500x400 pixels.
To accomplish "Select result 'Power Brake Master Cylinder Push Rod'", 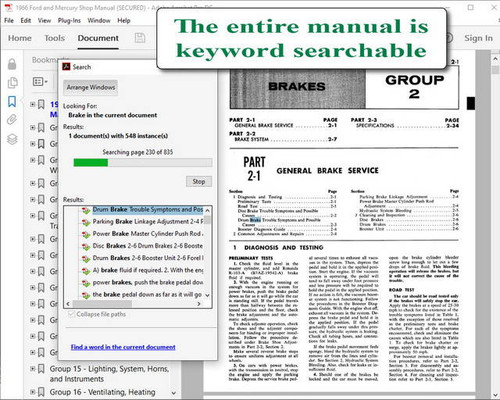I will [148, 234].
